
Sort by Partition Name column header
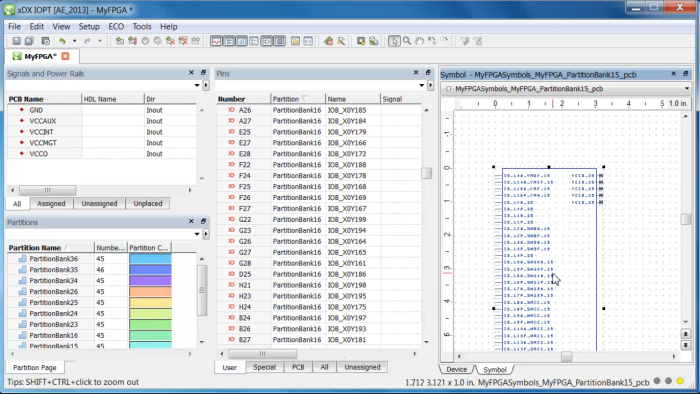(50, 248)
